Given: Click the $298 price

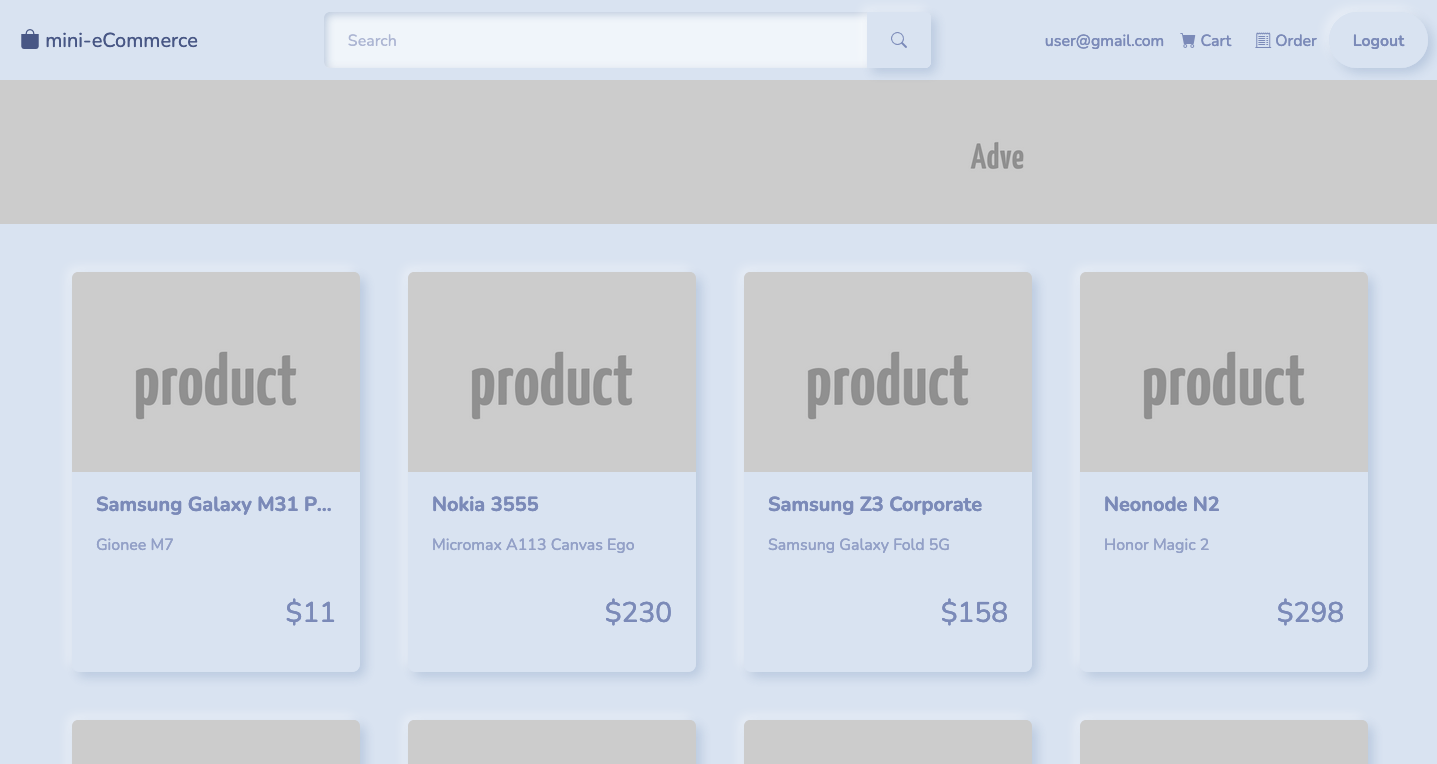Looking at the screenshot, I should [x=1310, y=612].
